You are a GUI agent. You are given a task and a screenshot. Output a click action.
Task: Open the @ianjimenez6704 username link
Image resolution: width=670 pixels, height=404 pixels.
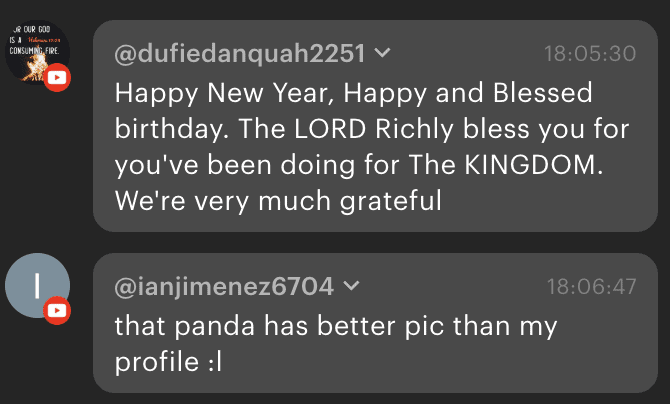point(224,287)
